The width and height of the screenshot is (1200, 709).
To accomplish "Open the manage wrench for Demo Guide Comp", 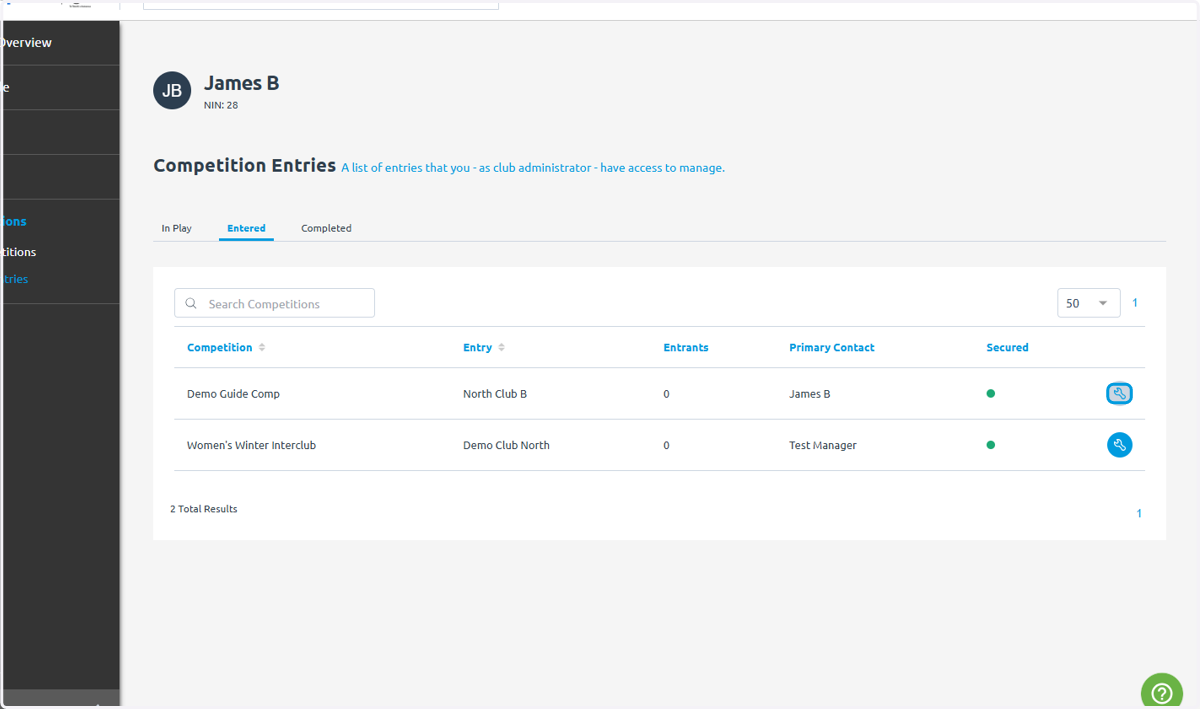I will click(x=1119, y=394).
